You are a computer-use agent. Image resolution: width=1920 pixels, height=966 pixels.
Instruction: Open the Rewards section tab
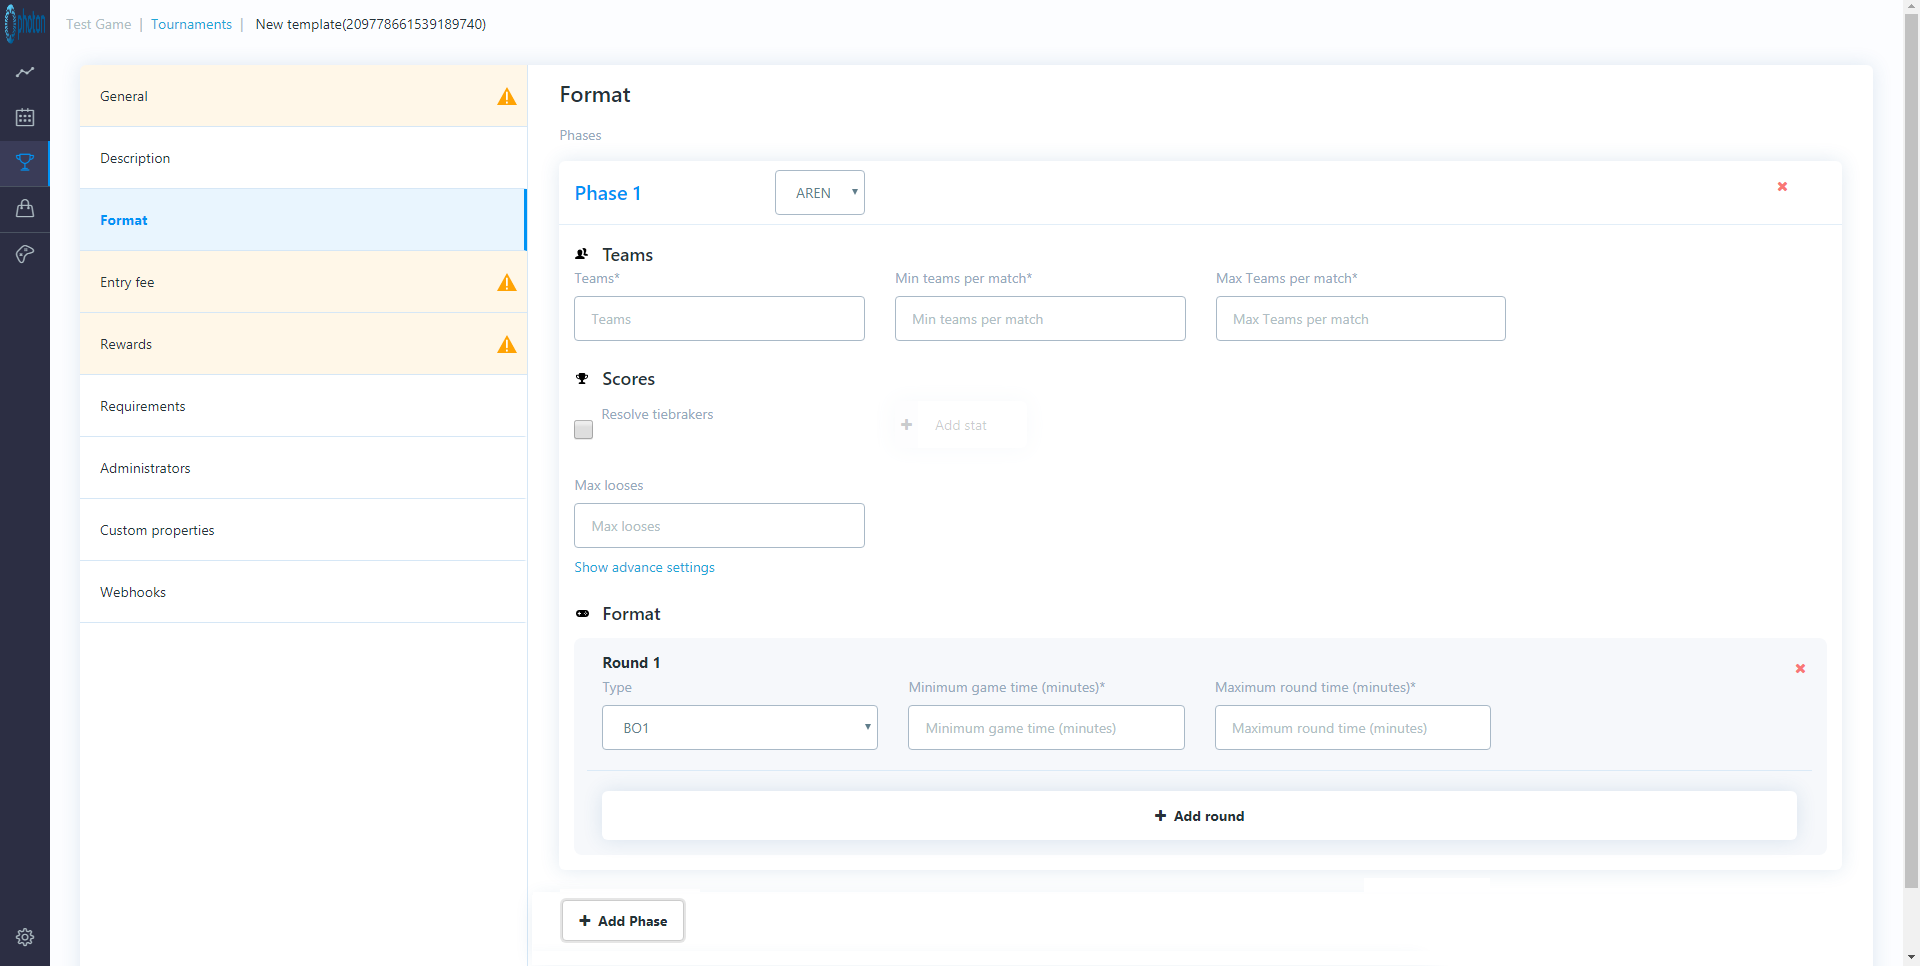pyautogui.click(x=303, y=344)
